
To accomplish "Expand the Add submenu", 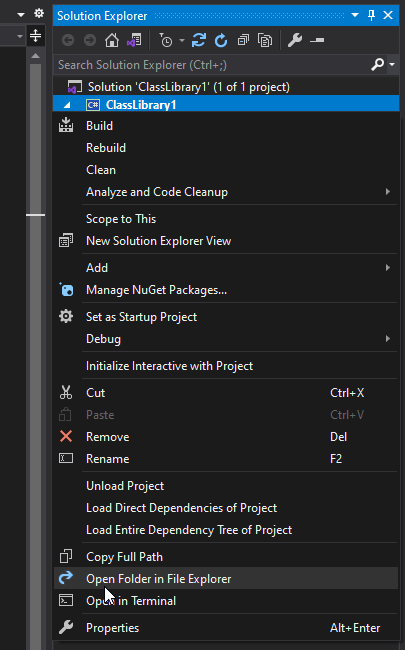I will pos(226,268).
